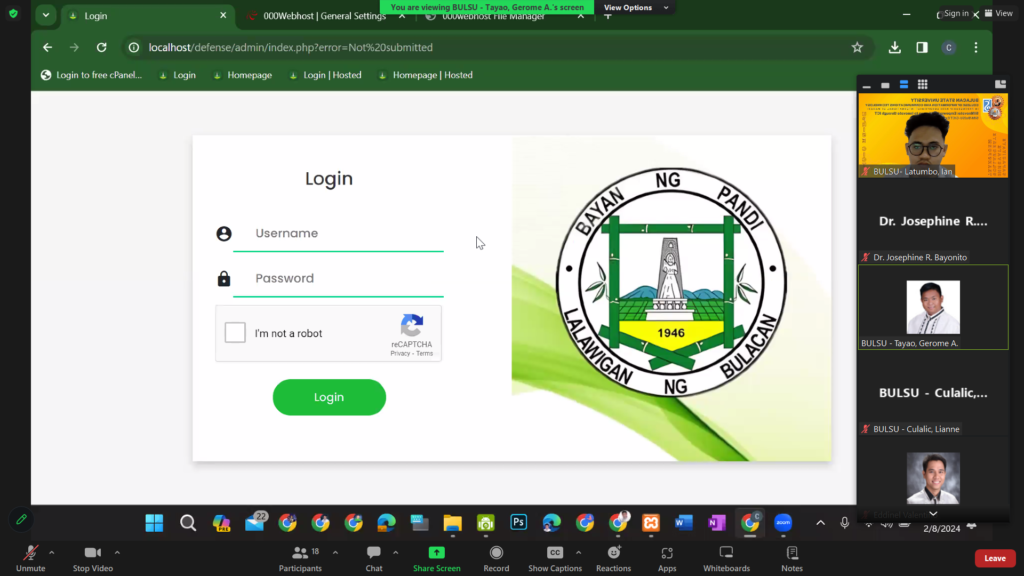Leave the Zoom meeting
This screenshot has height=576, width=1024.
click(x=994, y=558)
